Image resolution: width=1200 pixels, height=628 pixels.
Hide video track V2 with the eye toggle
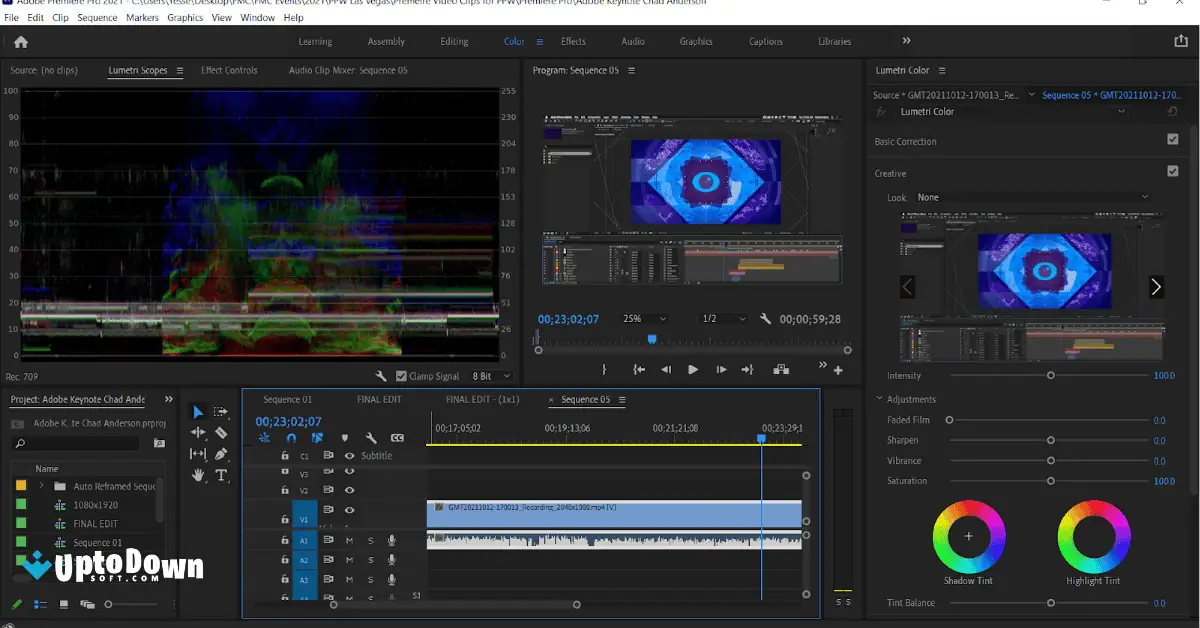pos(350,488)
